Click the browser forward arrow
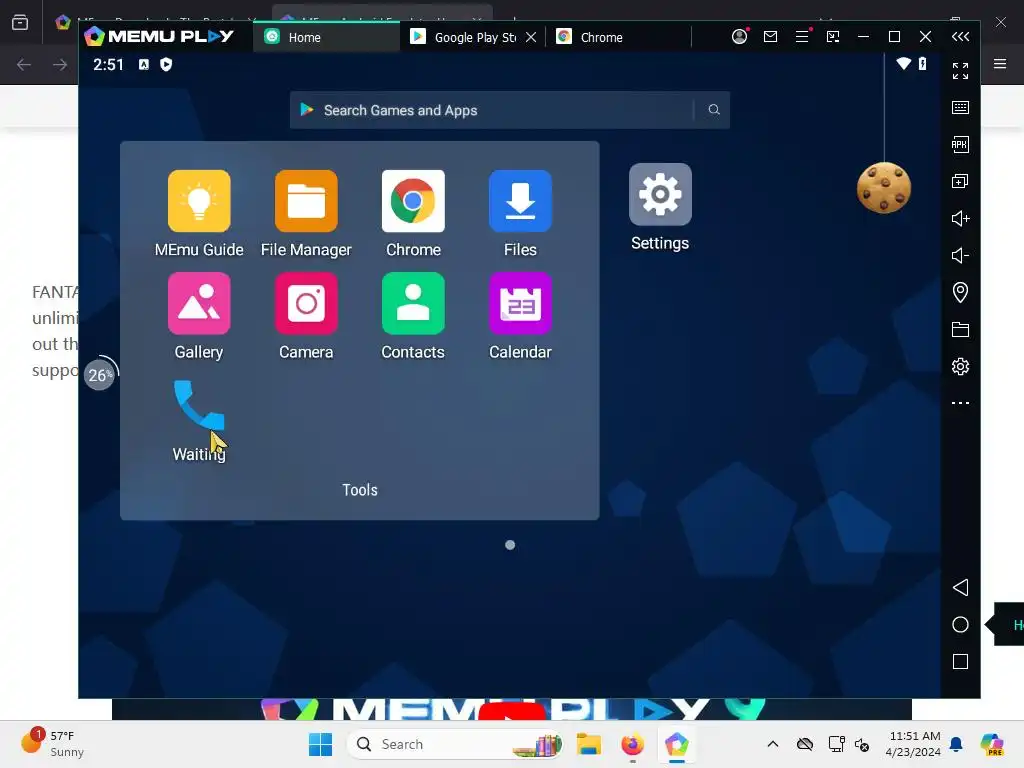Screen dimensions: 1024x768 pyautogui.click(x=59, y=64)
